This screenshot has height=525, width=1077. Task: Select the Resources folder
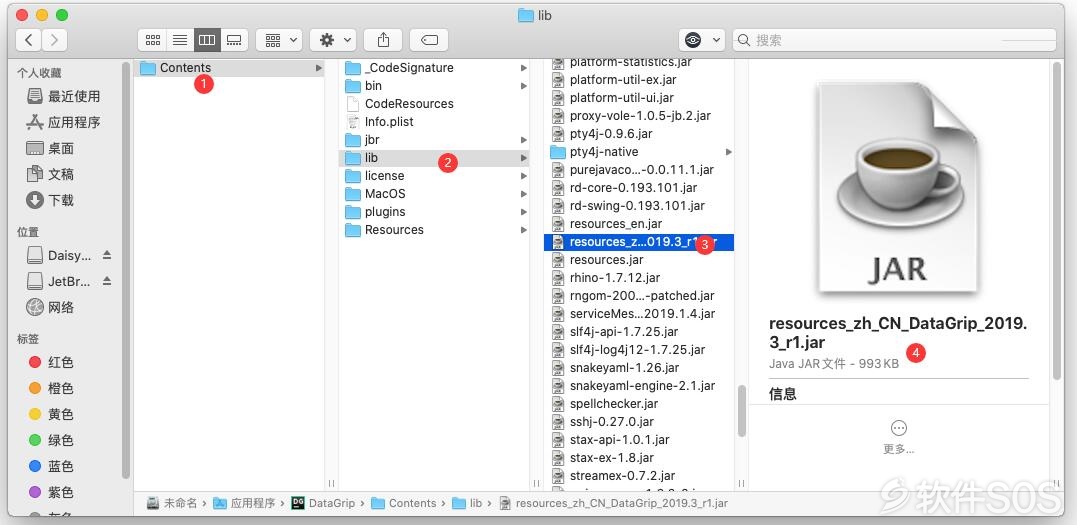(435, 230)
